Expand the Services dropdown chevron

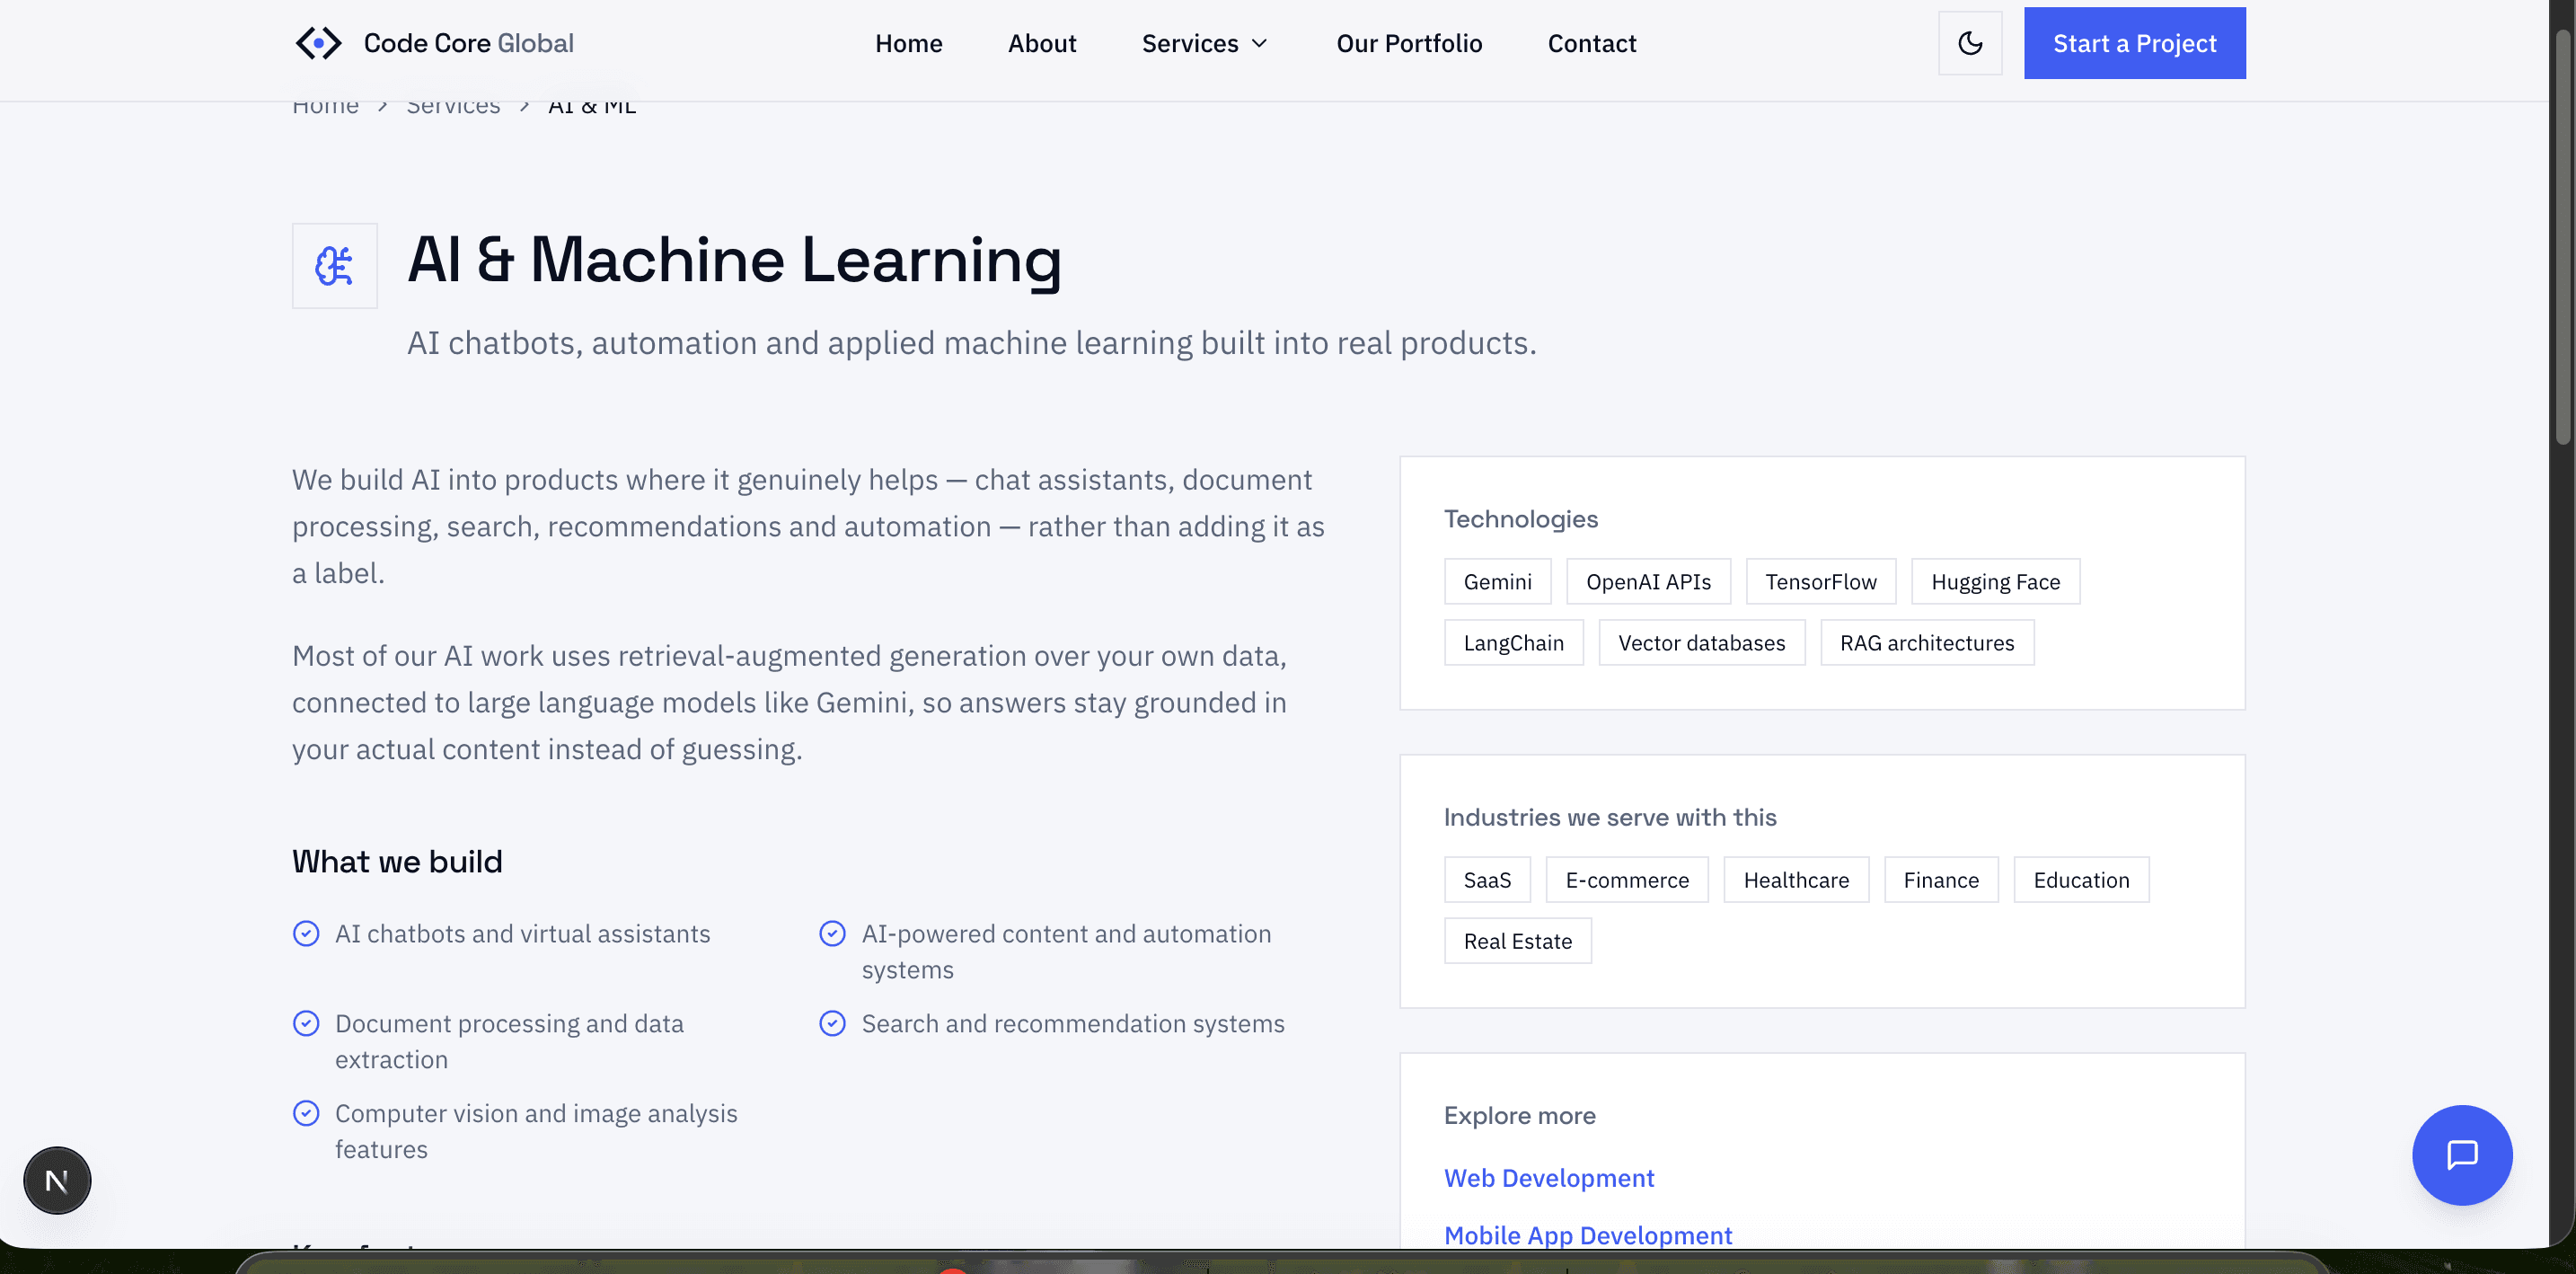coord(1259,43)
